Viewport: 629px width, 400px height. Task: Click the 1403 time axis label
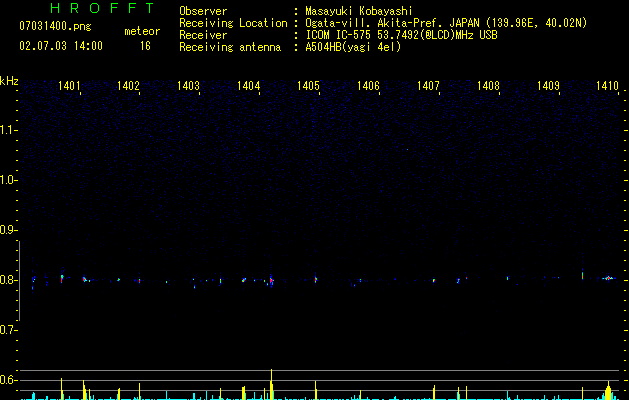tap(189, 85)
